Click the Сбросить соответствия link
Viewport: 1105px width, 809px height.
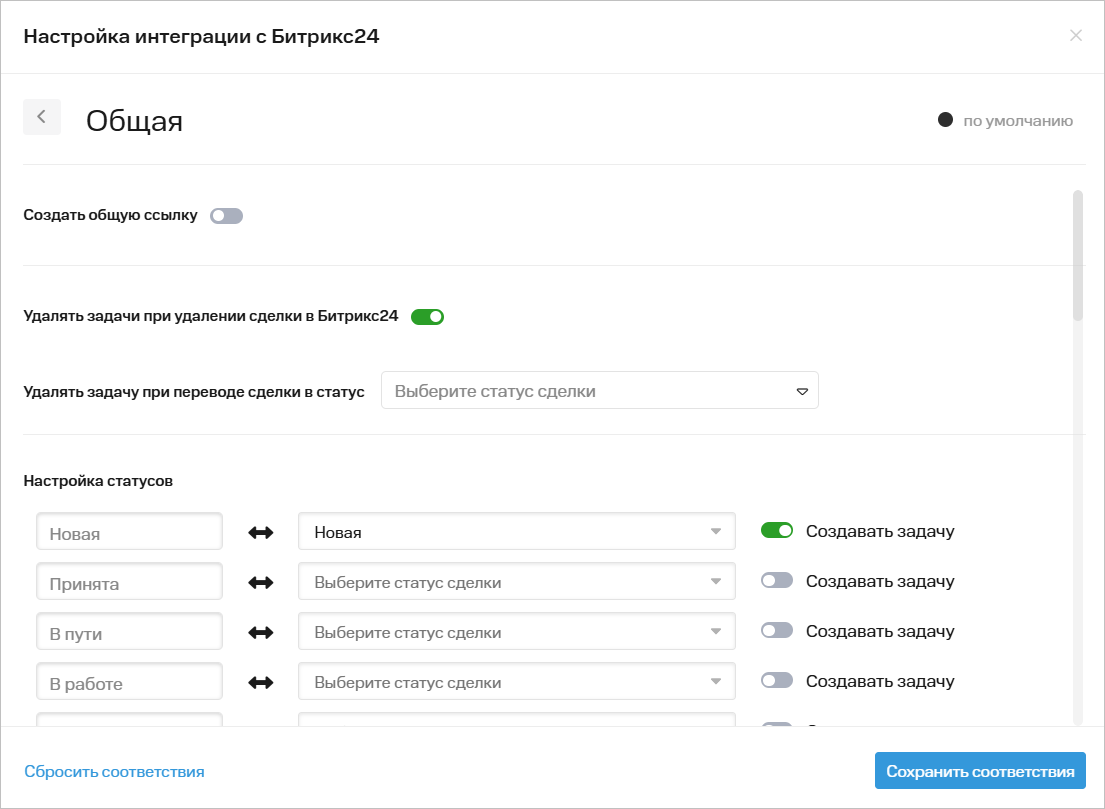coord(114,772)
